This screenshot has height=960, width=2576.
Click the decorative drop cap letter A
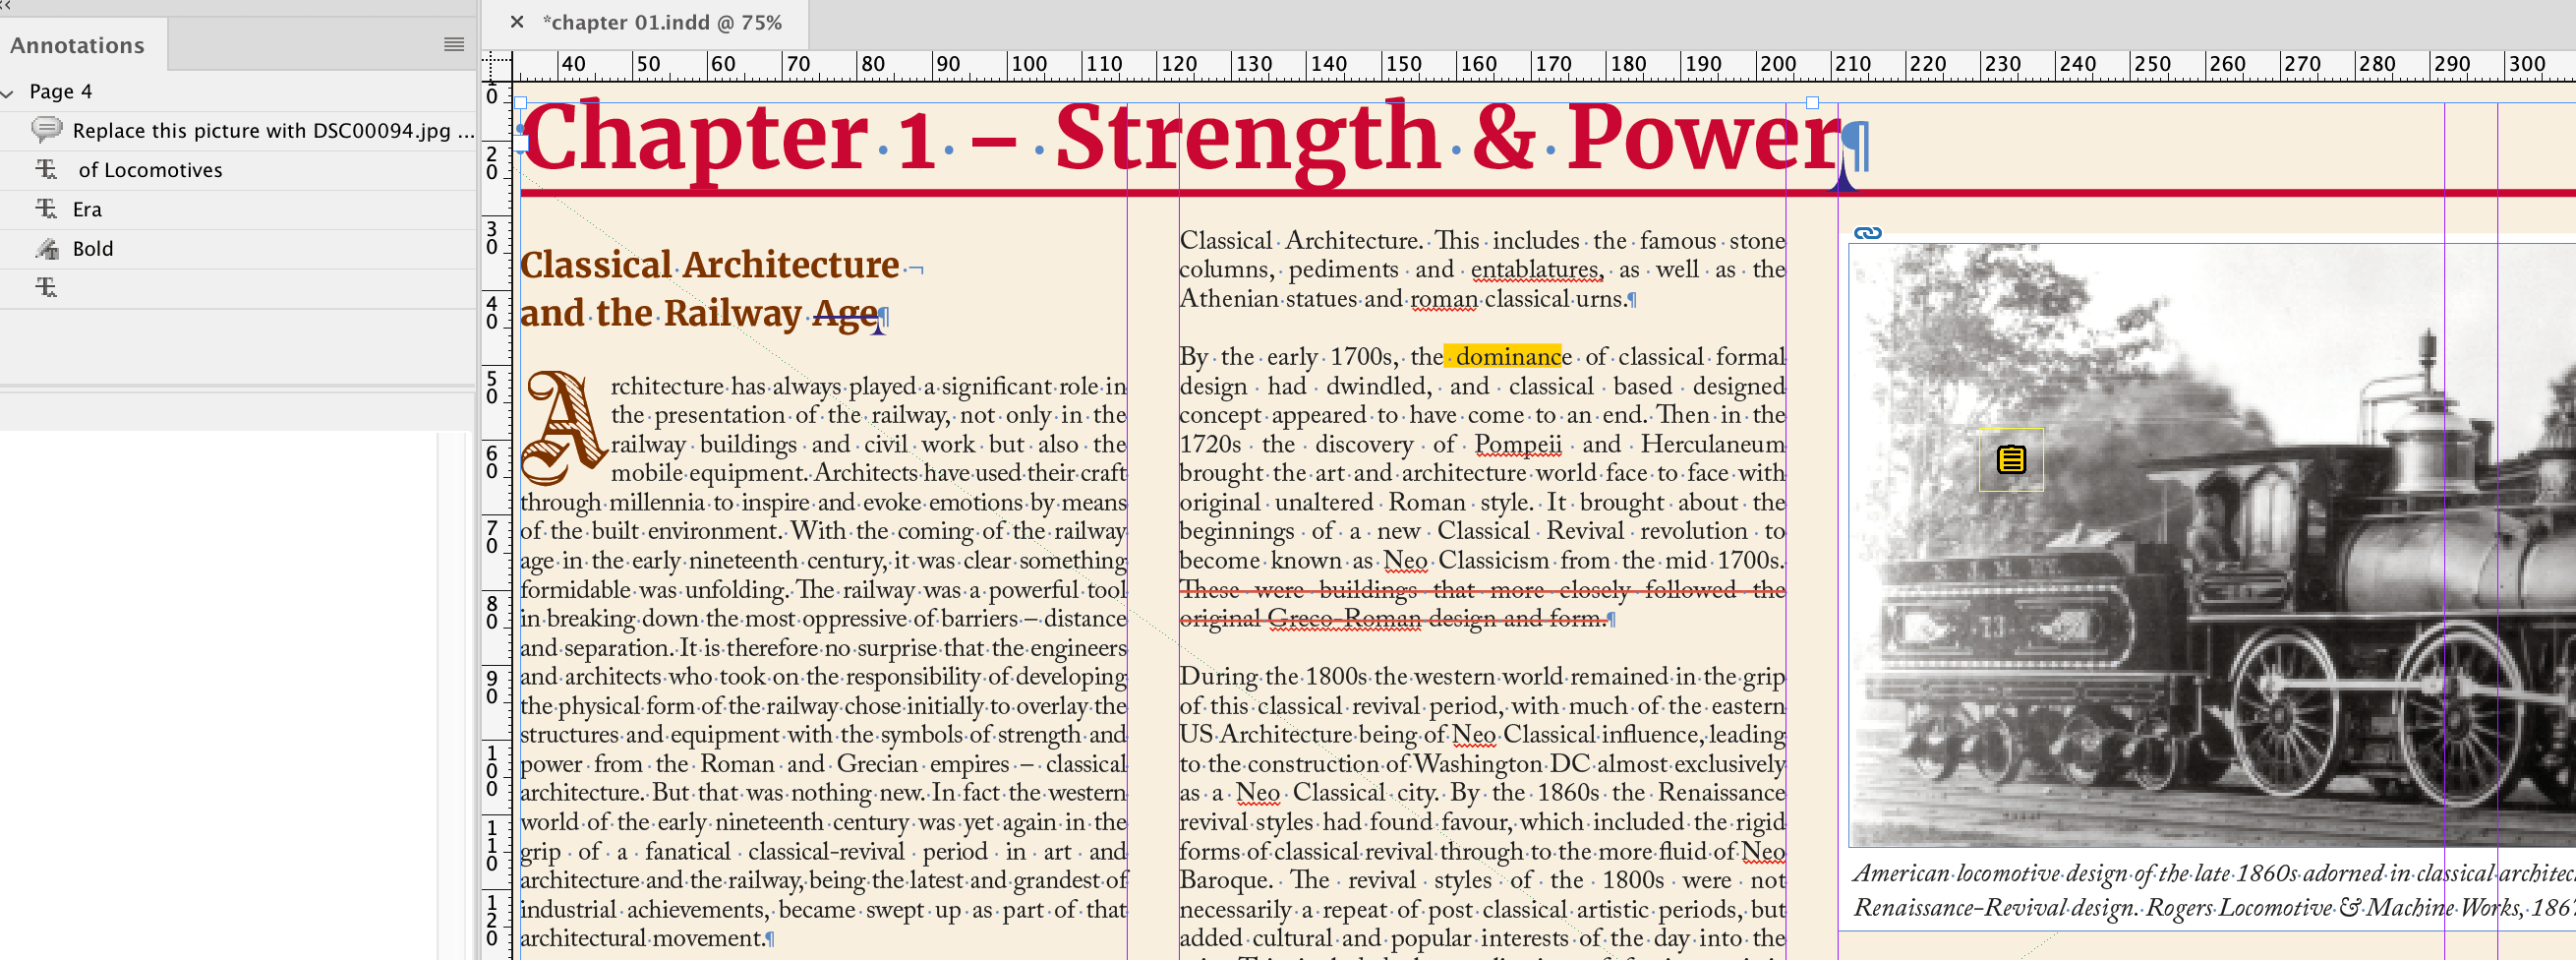point(565,426)
